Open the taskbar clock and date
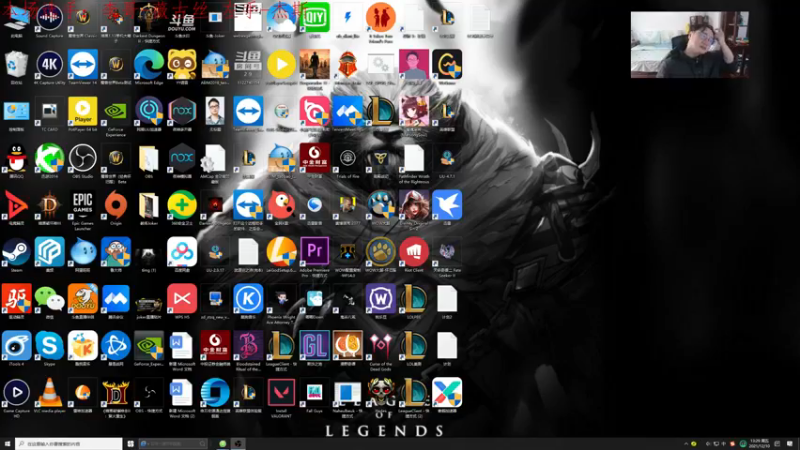This screenshot has width=800, height=450. tap(760, 444)
